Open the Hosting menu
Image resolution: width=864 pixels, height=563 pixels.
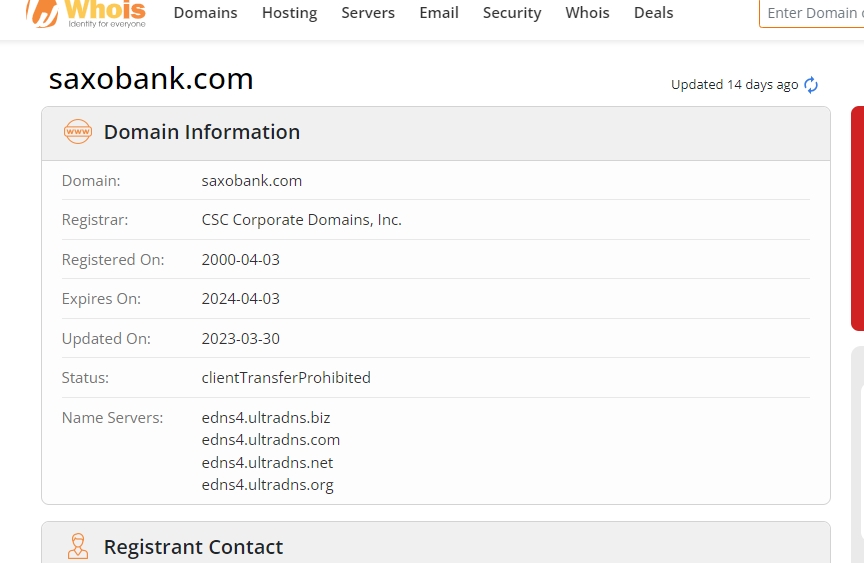pyautogui.click(x=289, y=13)
